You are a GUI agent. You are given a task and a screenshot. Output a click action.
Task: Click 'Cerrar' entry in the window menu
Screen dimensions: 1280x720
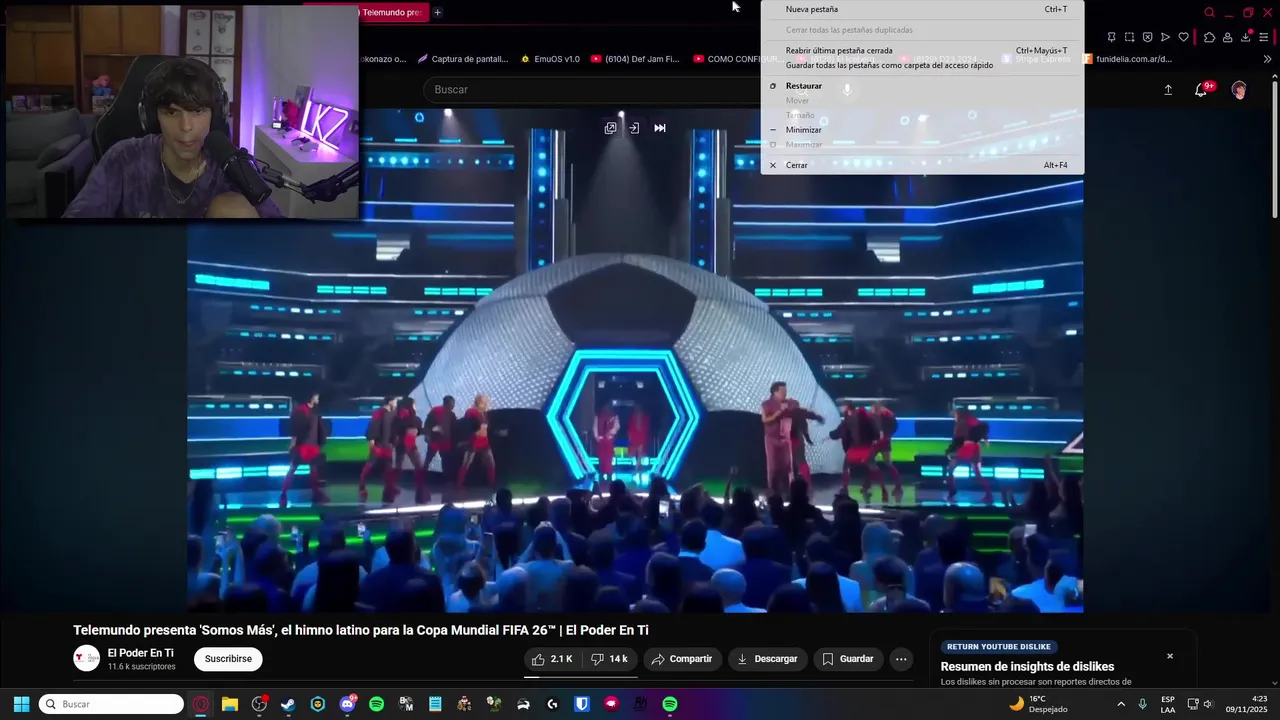[x=922, y=165]
